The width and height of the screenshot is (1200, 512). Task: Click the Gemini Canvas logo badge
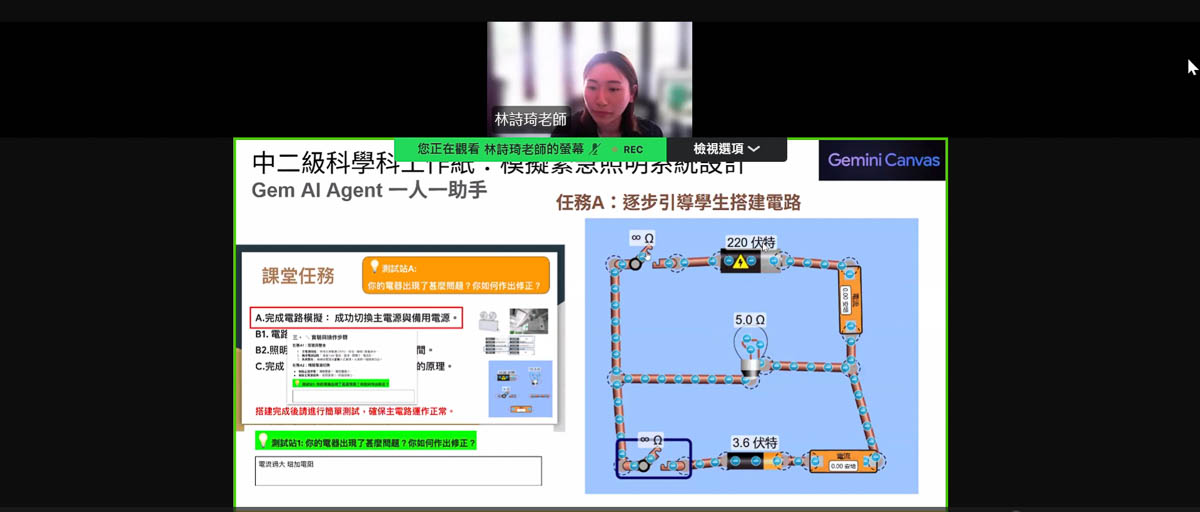(x=883, y=160)
